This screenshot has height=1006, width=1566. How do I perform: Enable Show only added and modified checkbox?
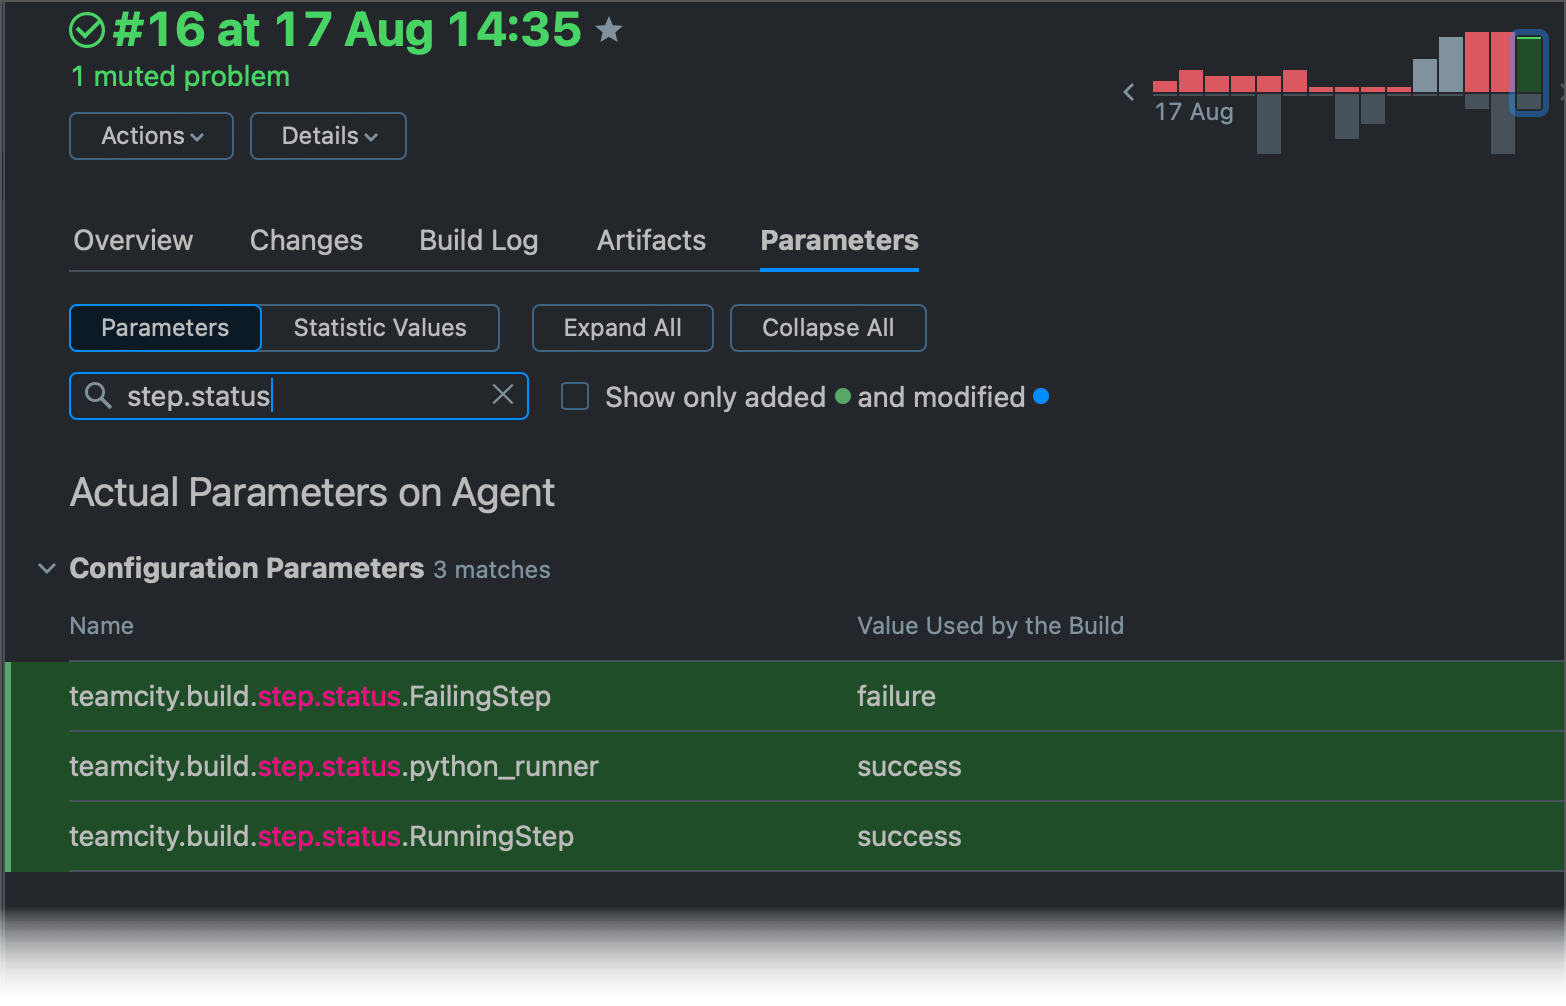click(575, 397)
